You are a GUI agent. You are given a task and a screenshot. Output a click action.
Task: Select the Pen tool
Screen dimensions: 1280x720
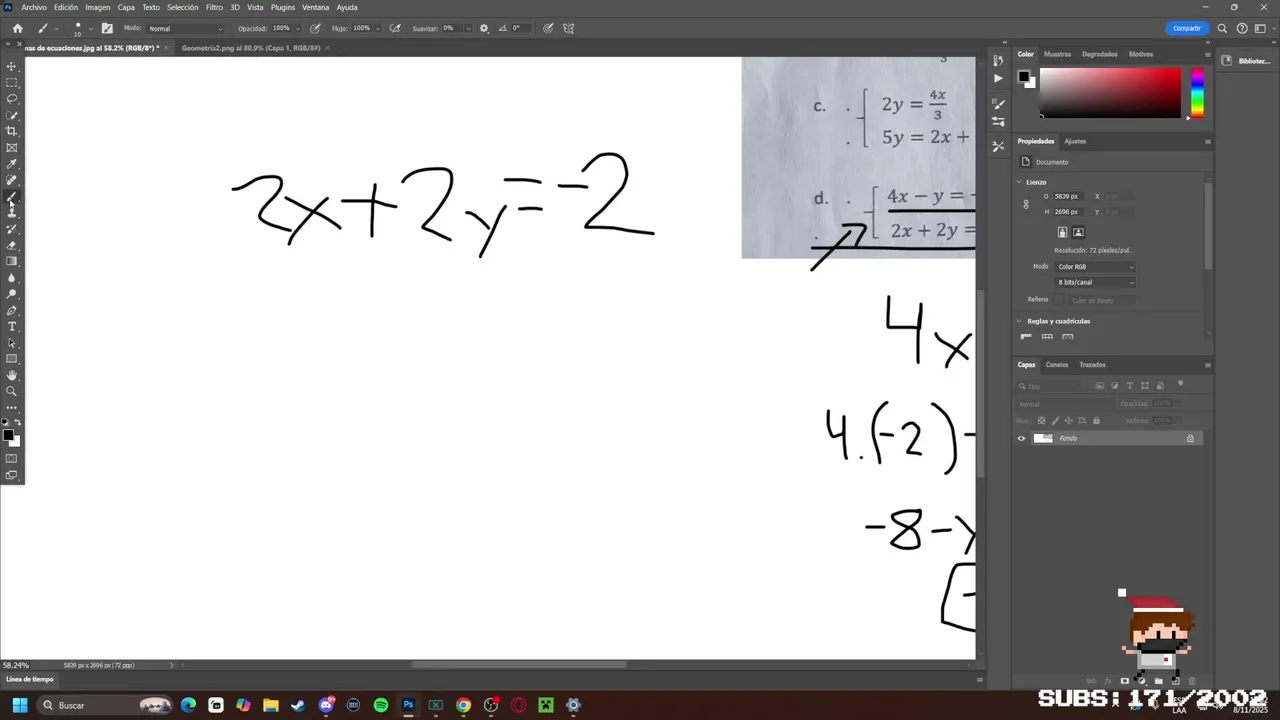point(12,310)
